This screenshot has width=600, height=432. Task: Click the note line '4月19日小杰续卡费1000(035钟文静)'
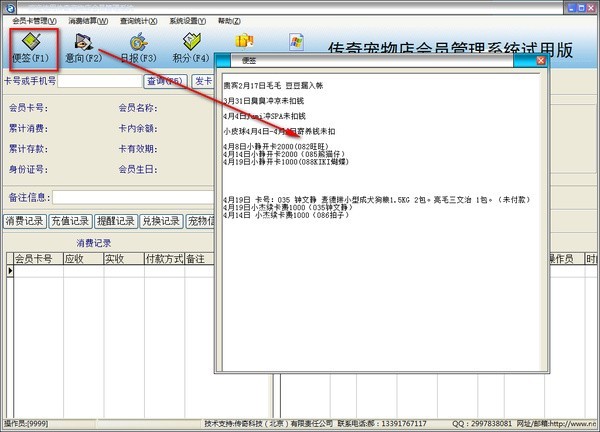pyautogui.click(x=288, y=207)
